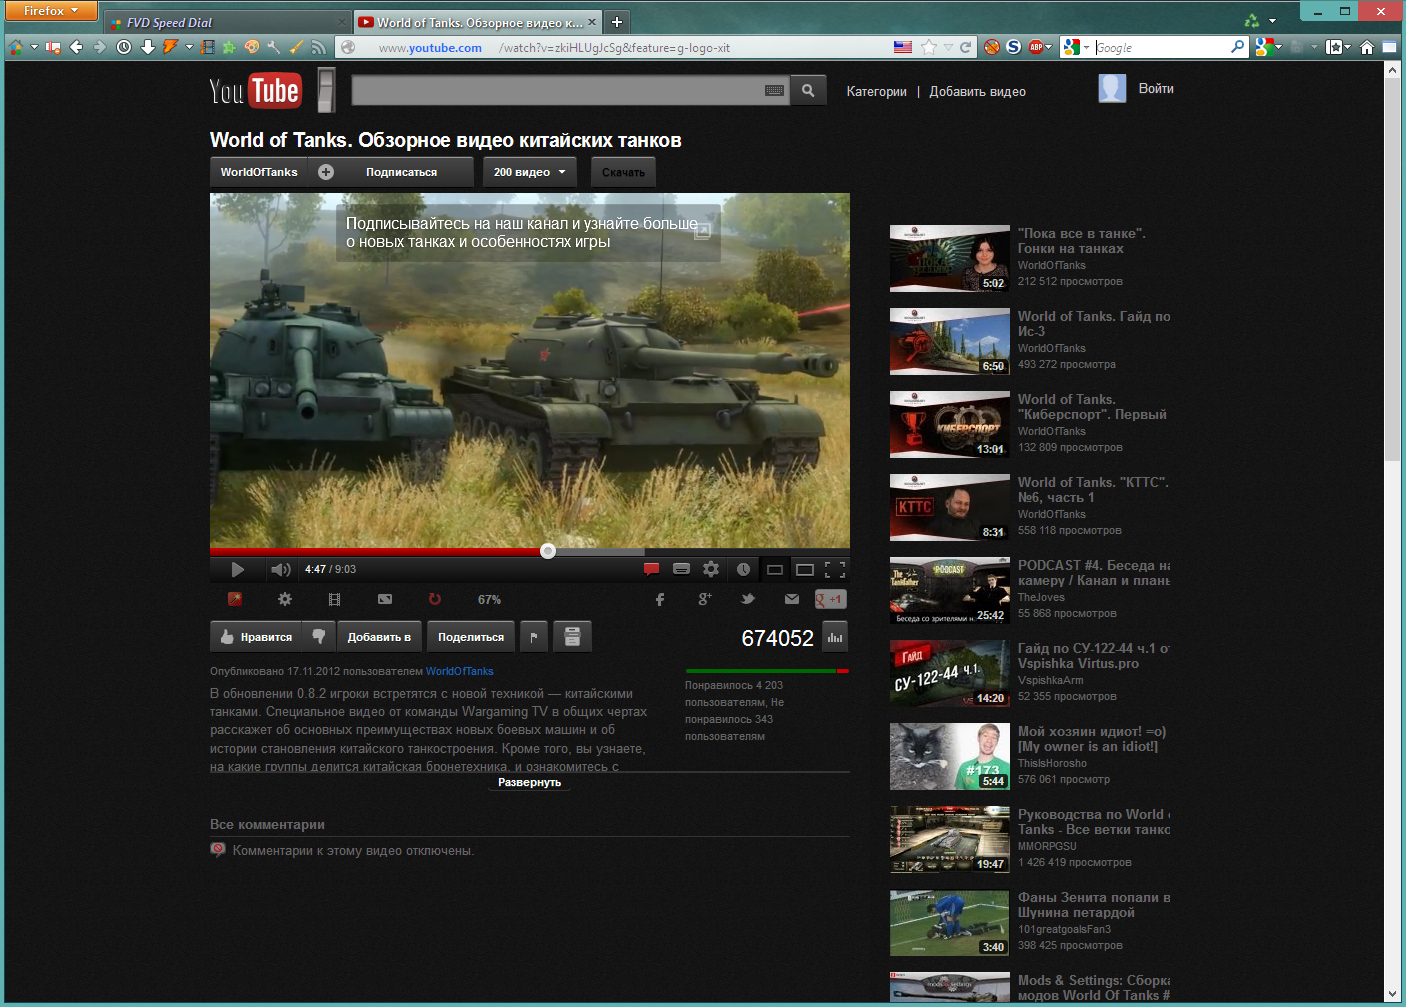1406x1007 pixels.
Task: Open the Добавить видео link
Action: pyautogui.click(x=978, y=91)
